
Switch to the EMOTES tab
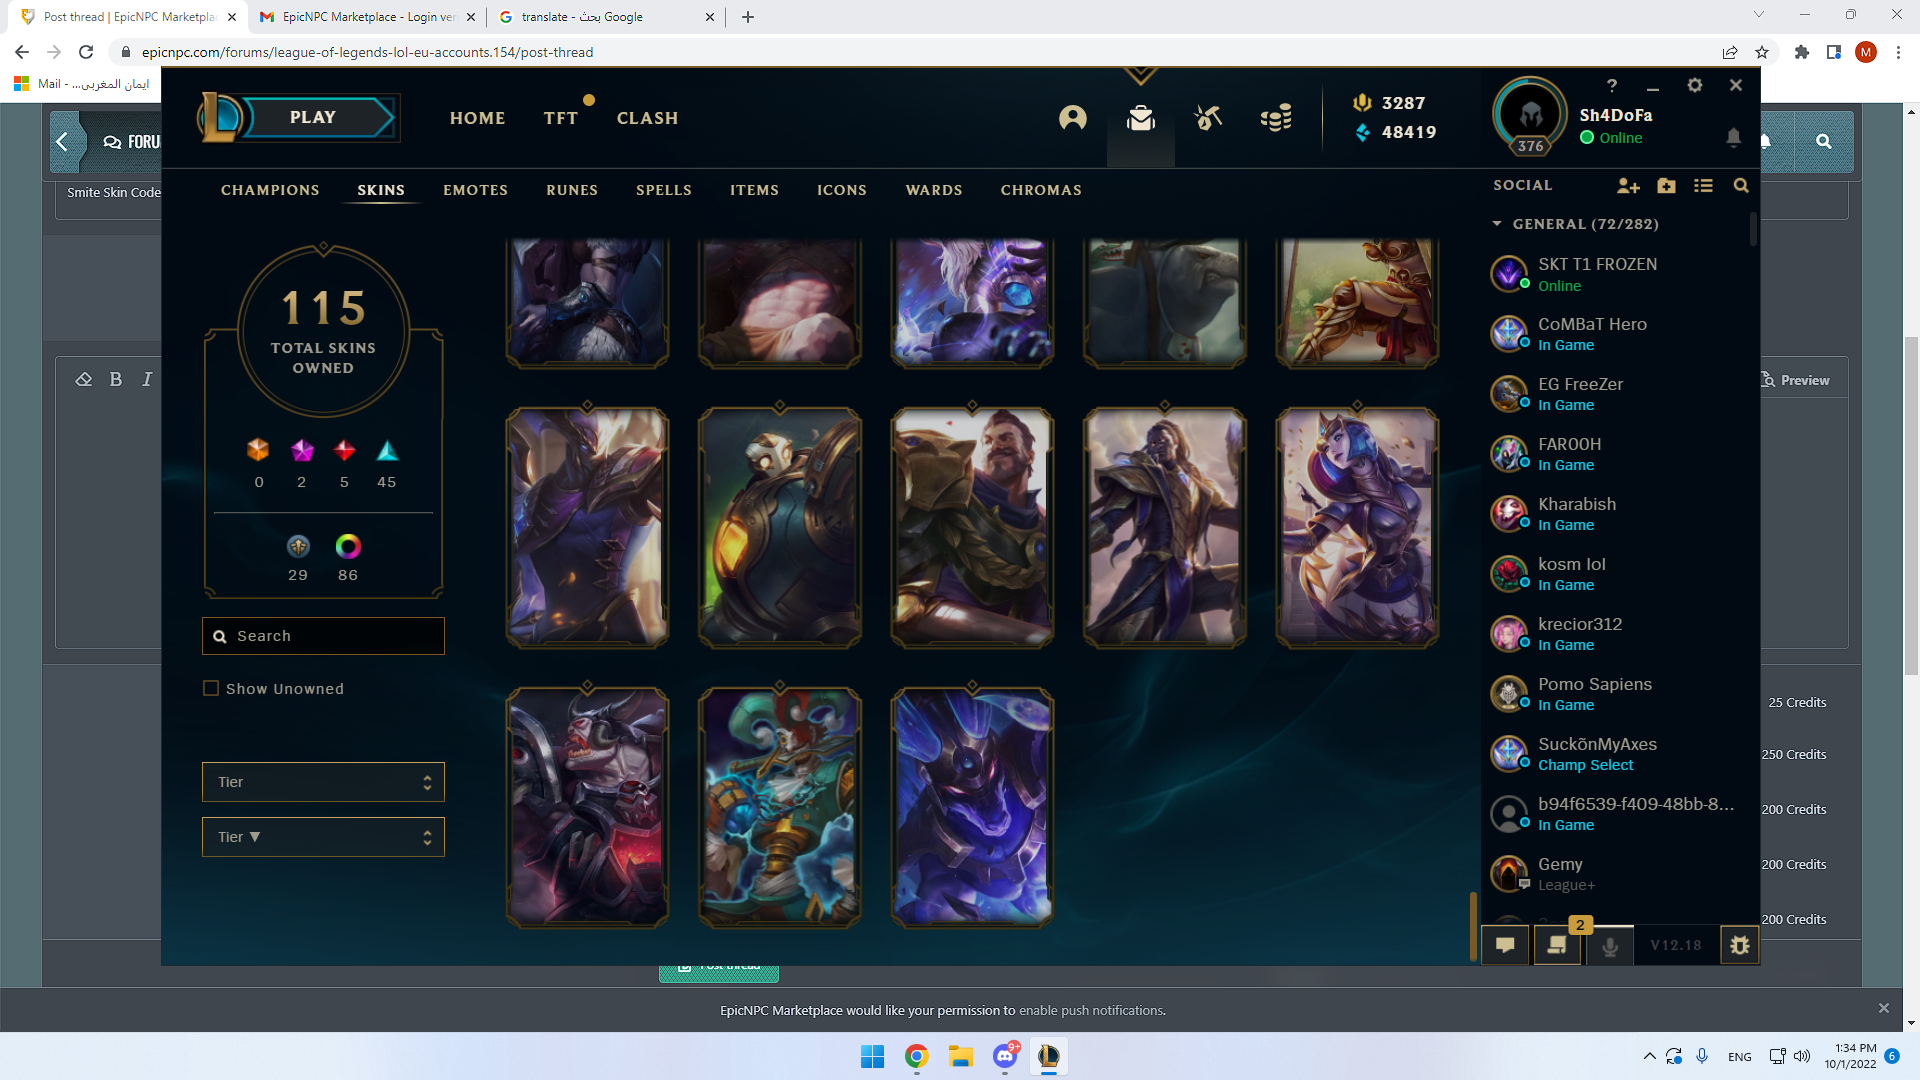tap(475, 190)
